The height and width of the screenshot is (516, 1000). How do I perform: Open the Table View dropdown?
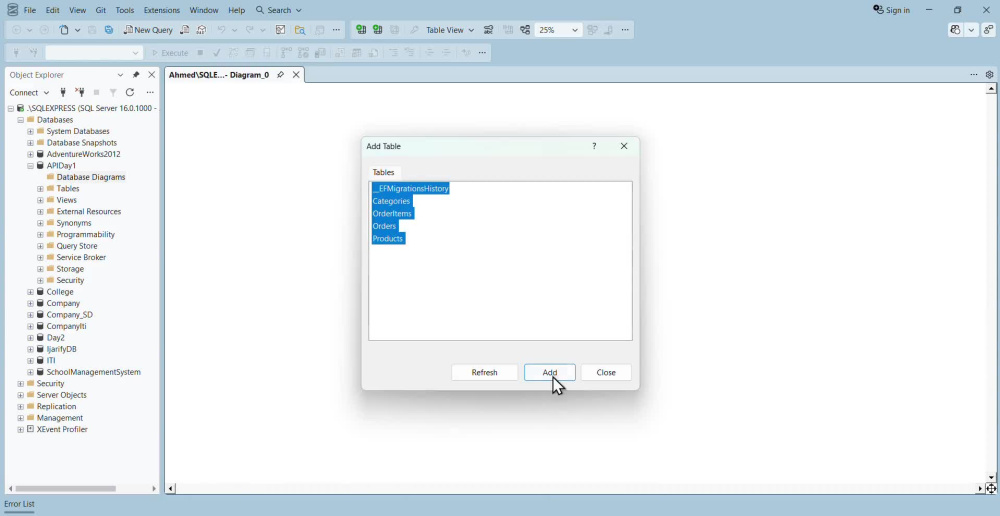[x=450, y=30]
